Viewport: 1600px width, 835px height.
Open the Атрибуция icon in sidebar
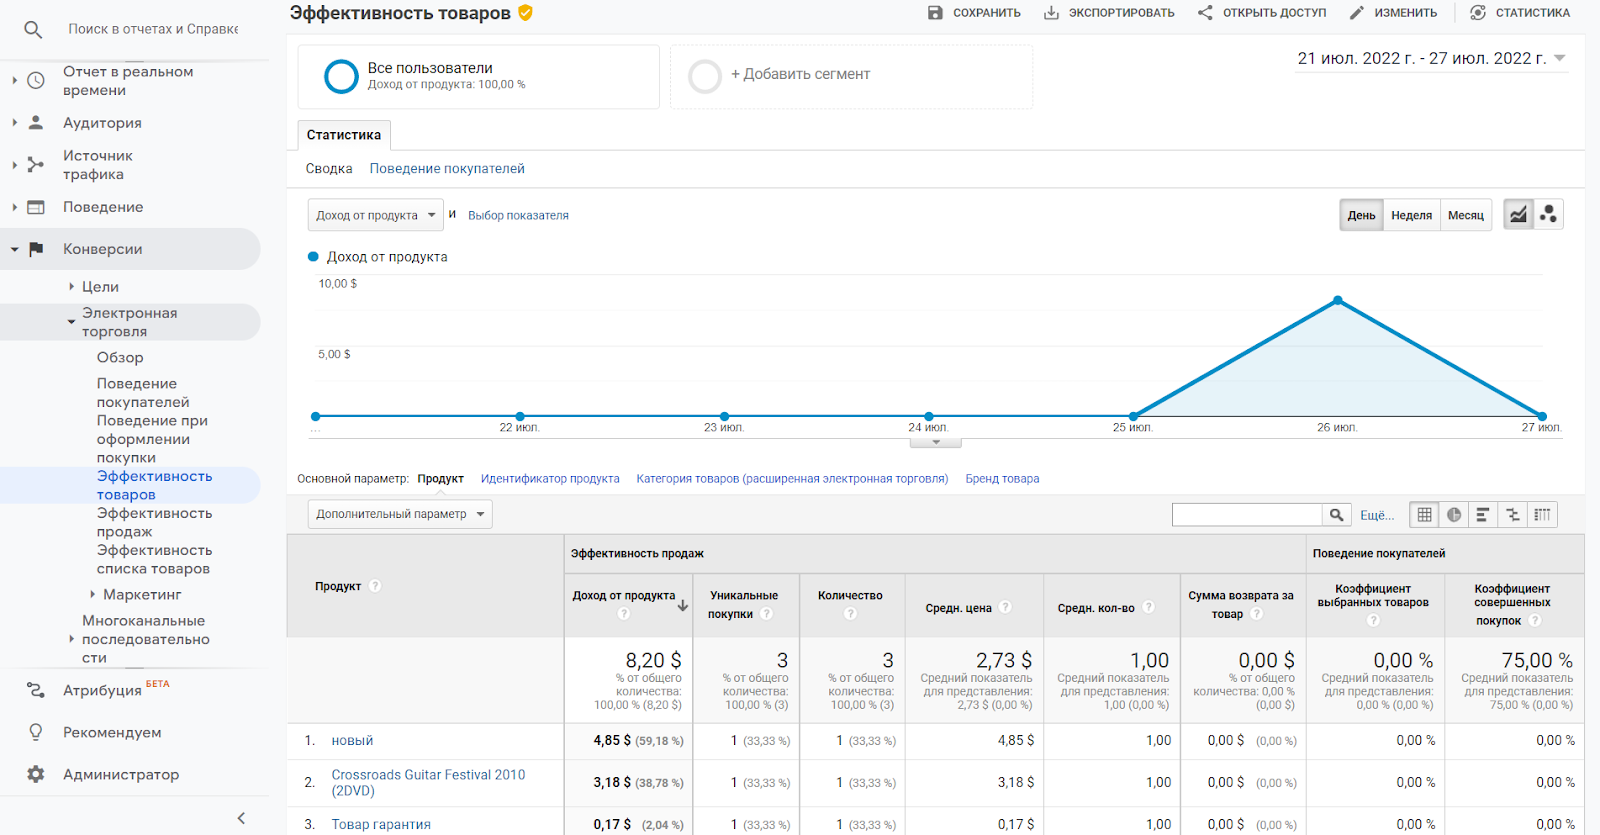tap(36, 690)
